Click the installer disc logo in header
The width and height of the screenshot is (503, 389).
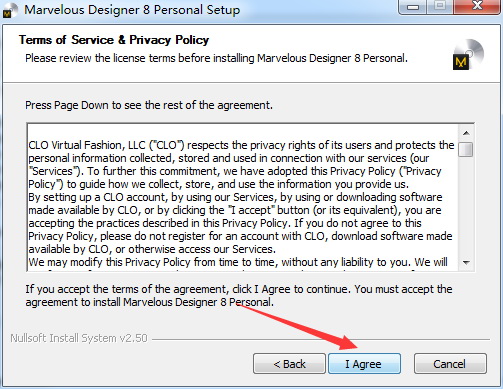(x=468, y=54)
